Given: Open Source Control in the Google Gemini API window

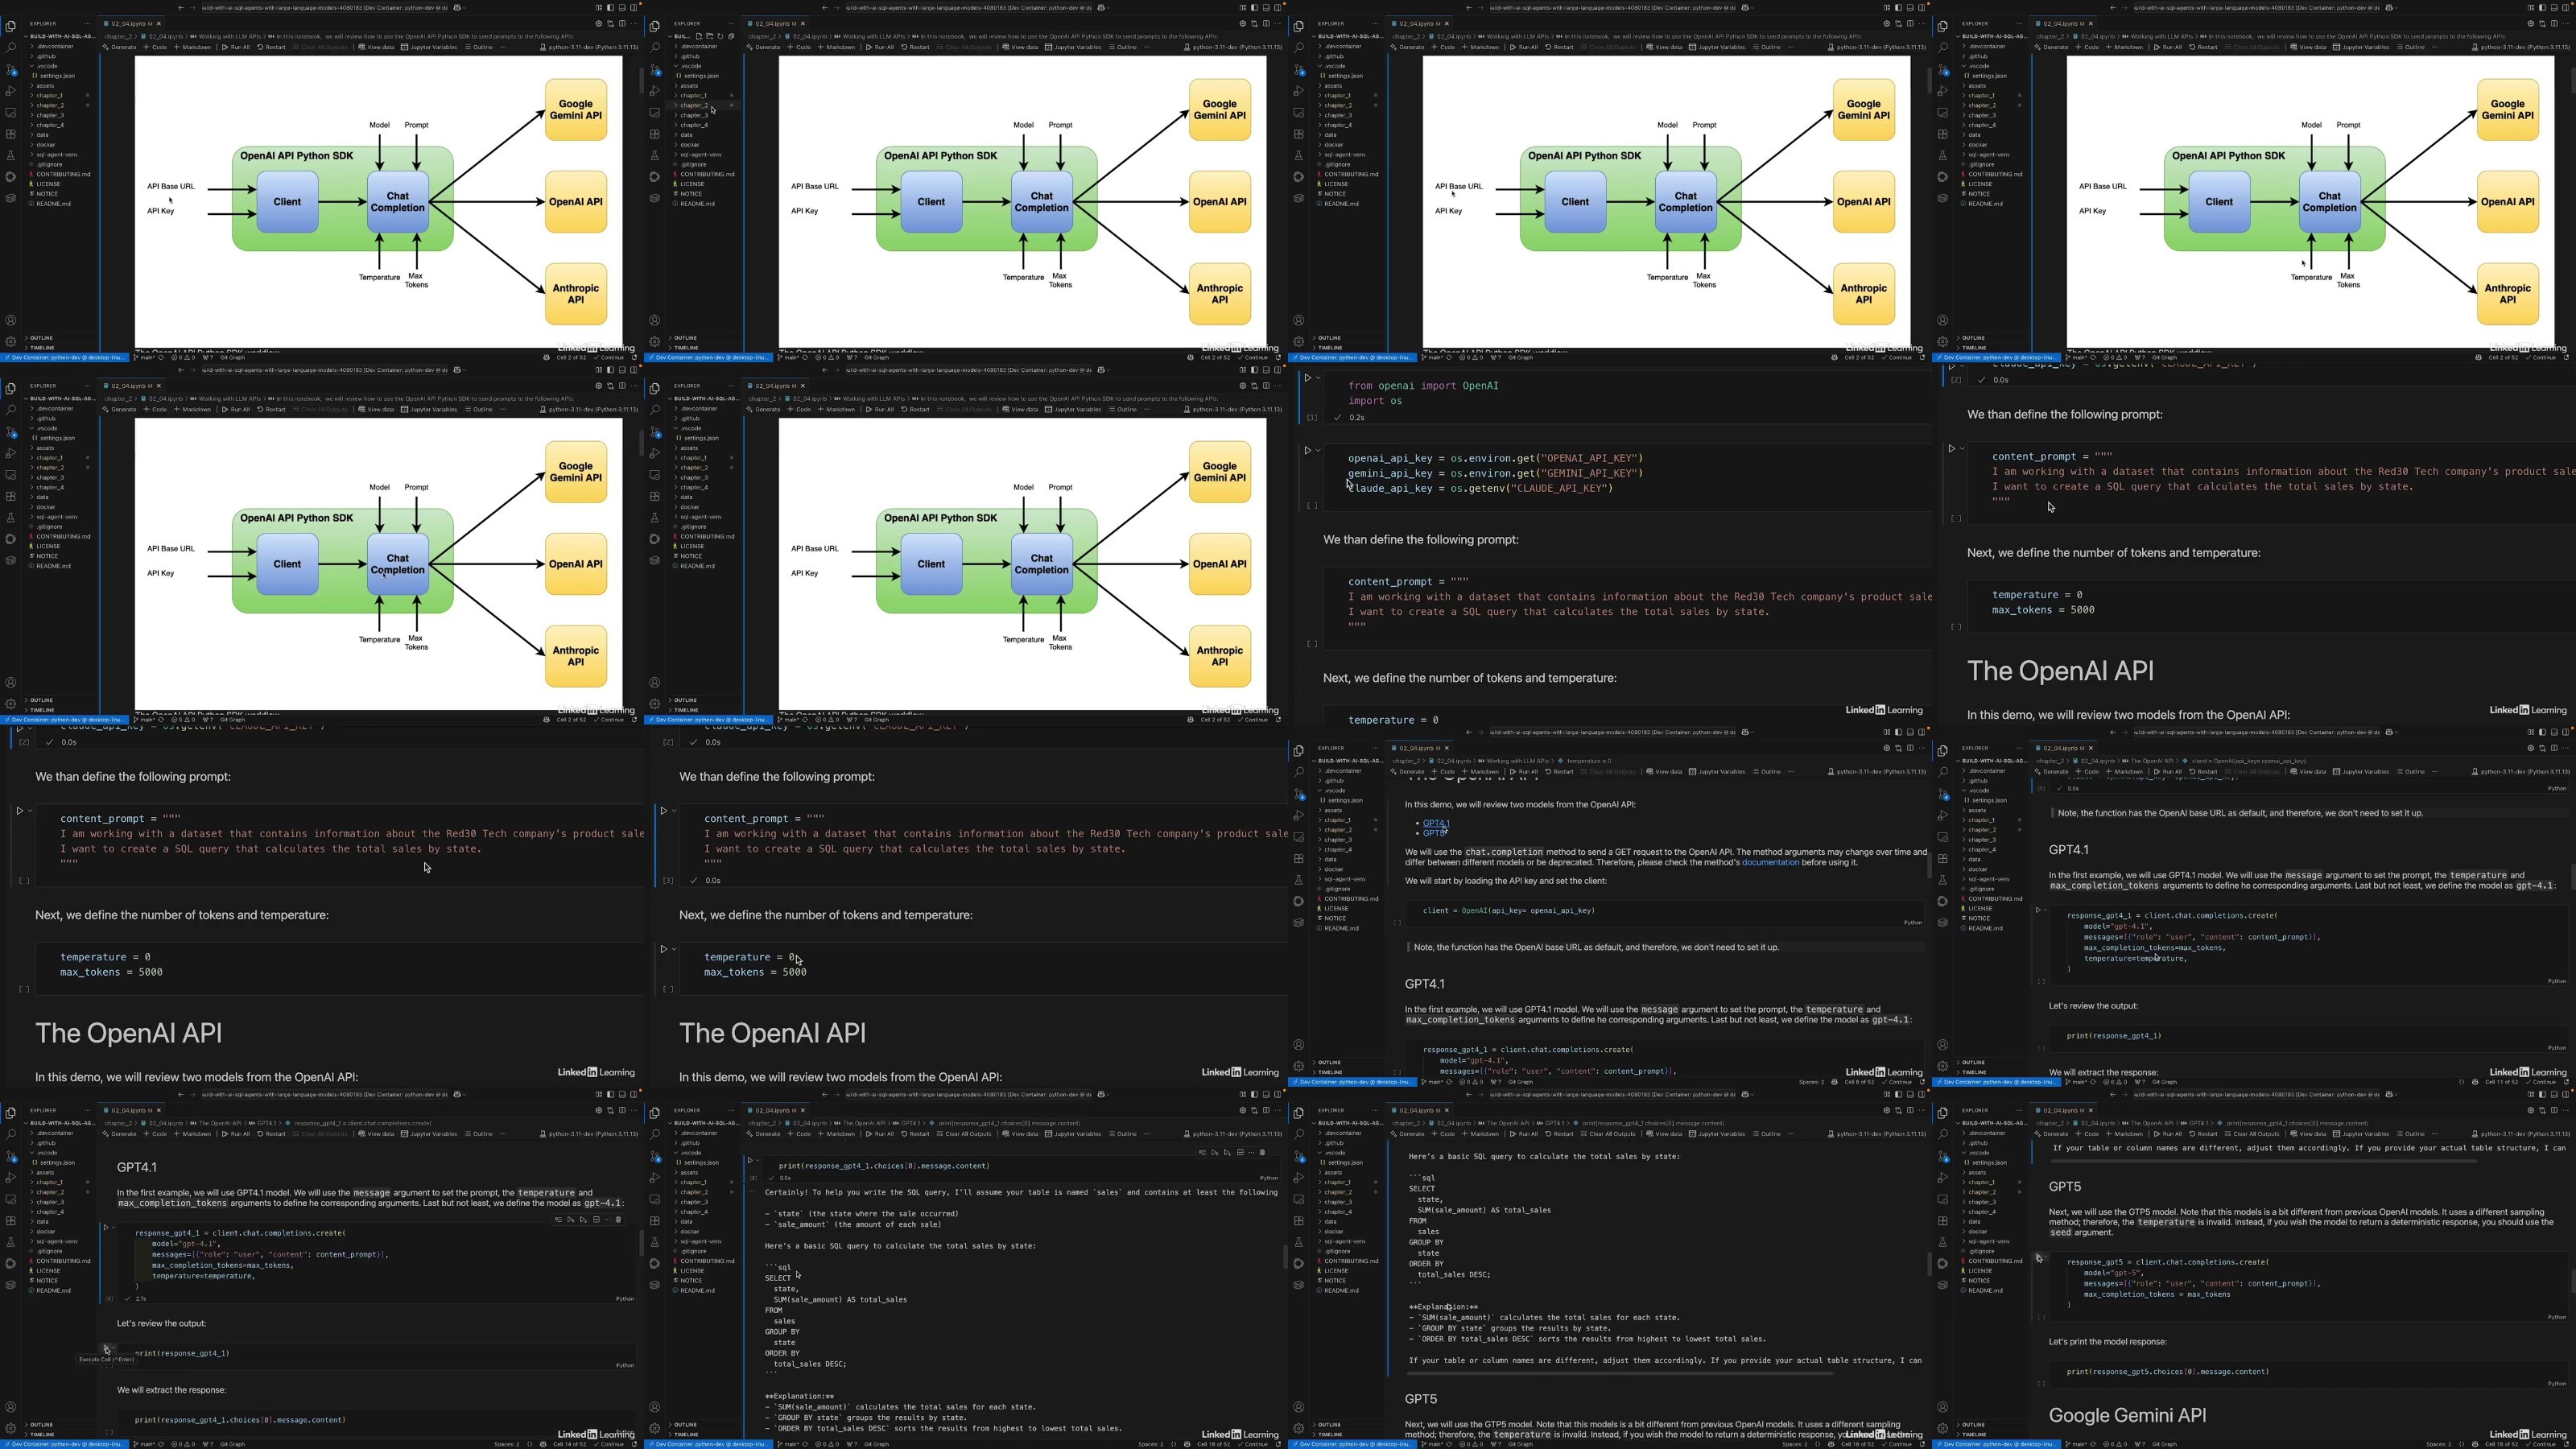Looking at the screenshot, I should [x=1942, y=1155].
